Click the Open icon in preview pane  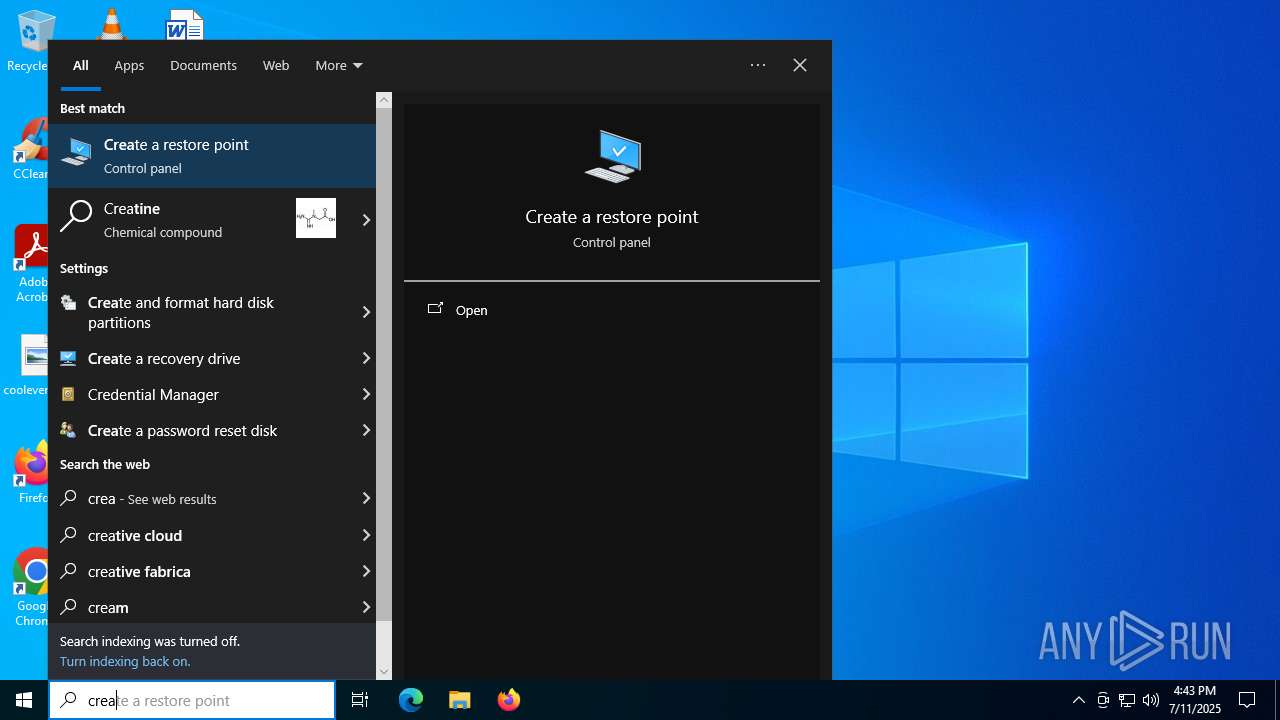435,309
